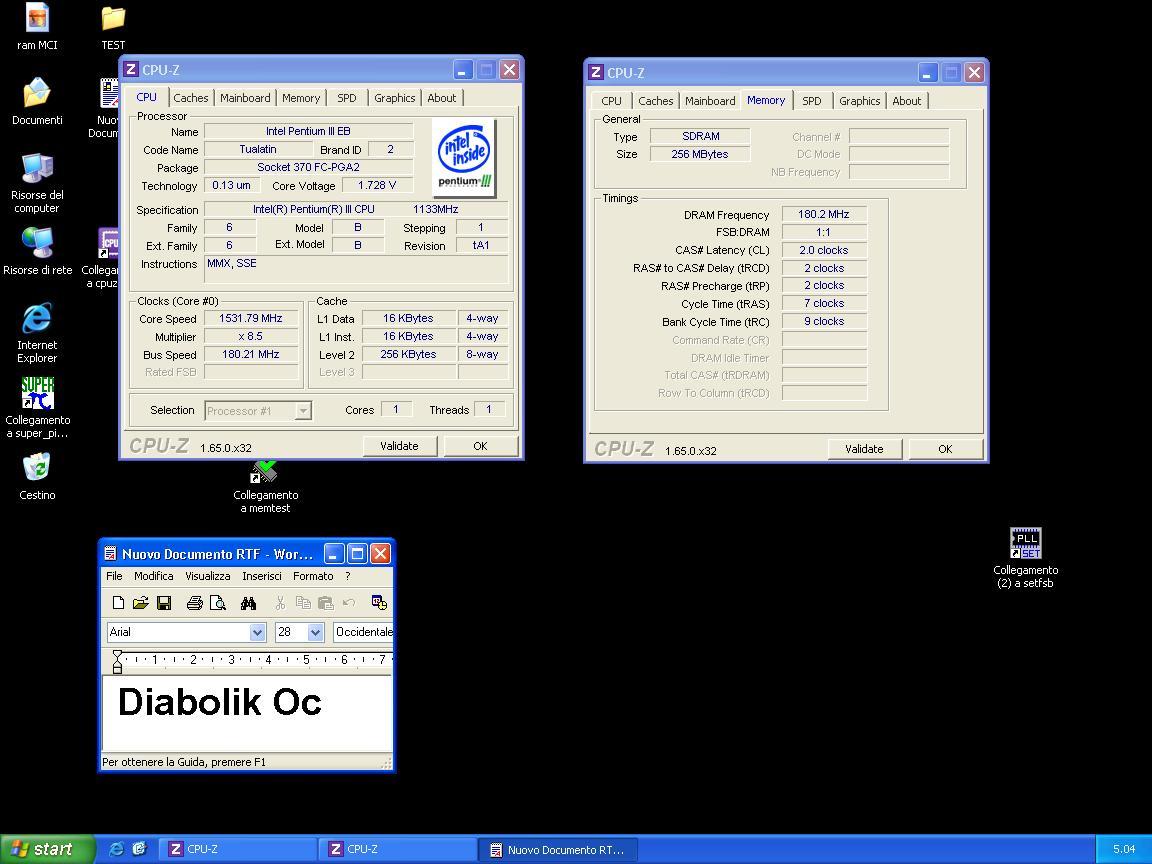Screen dimensions: 1152x864
Task: Click the DRAM Frequency 180.2 MHz value
Action: click(824, 214)
